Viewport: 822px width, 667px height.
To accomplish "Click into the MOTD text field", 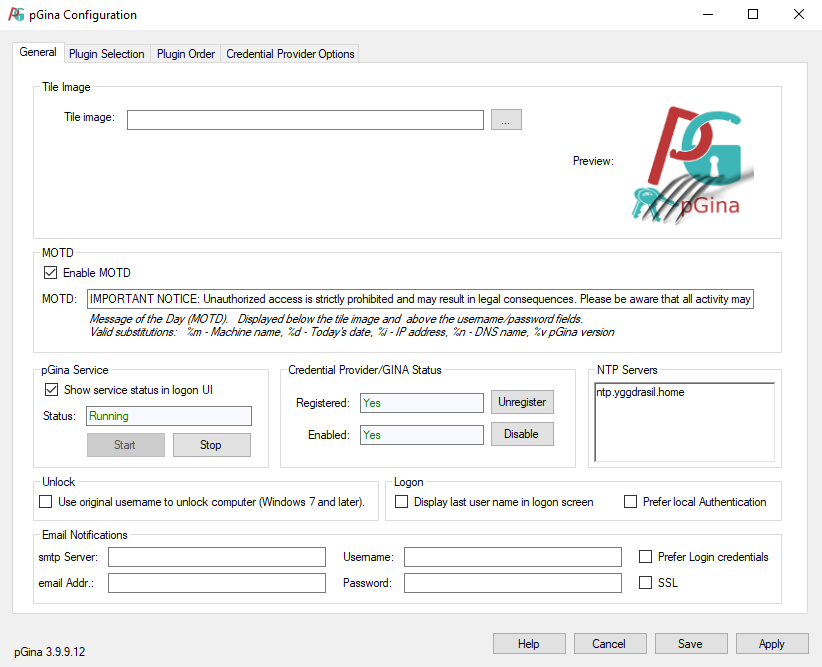I will tap(420, 299).
